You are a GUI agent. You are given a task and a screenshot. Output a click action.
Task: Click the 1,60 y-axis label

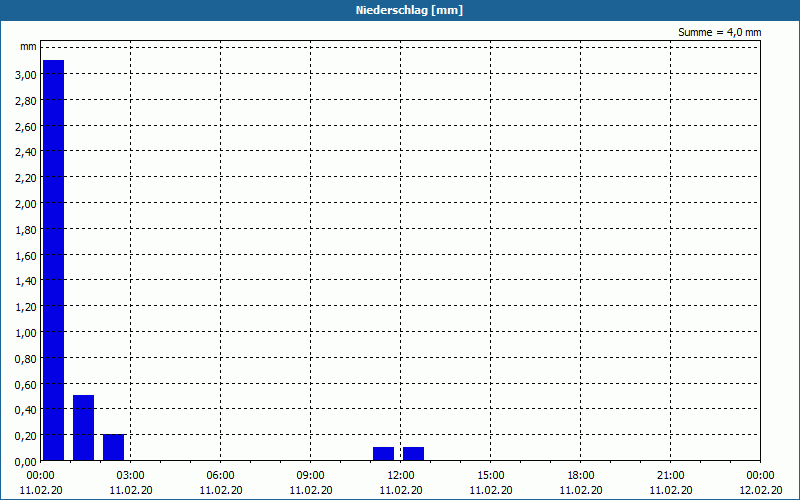pos(26,256)
